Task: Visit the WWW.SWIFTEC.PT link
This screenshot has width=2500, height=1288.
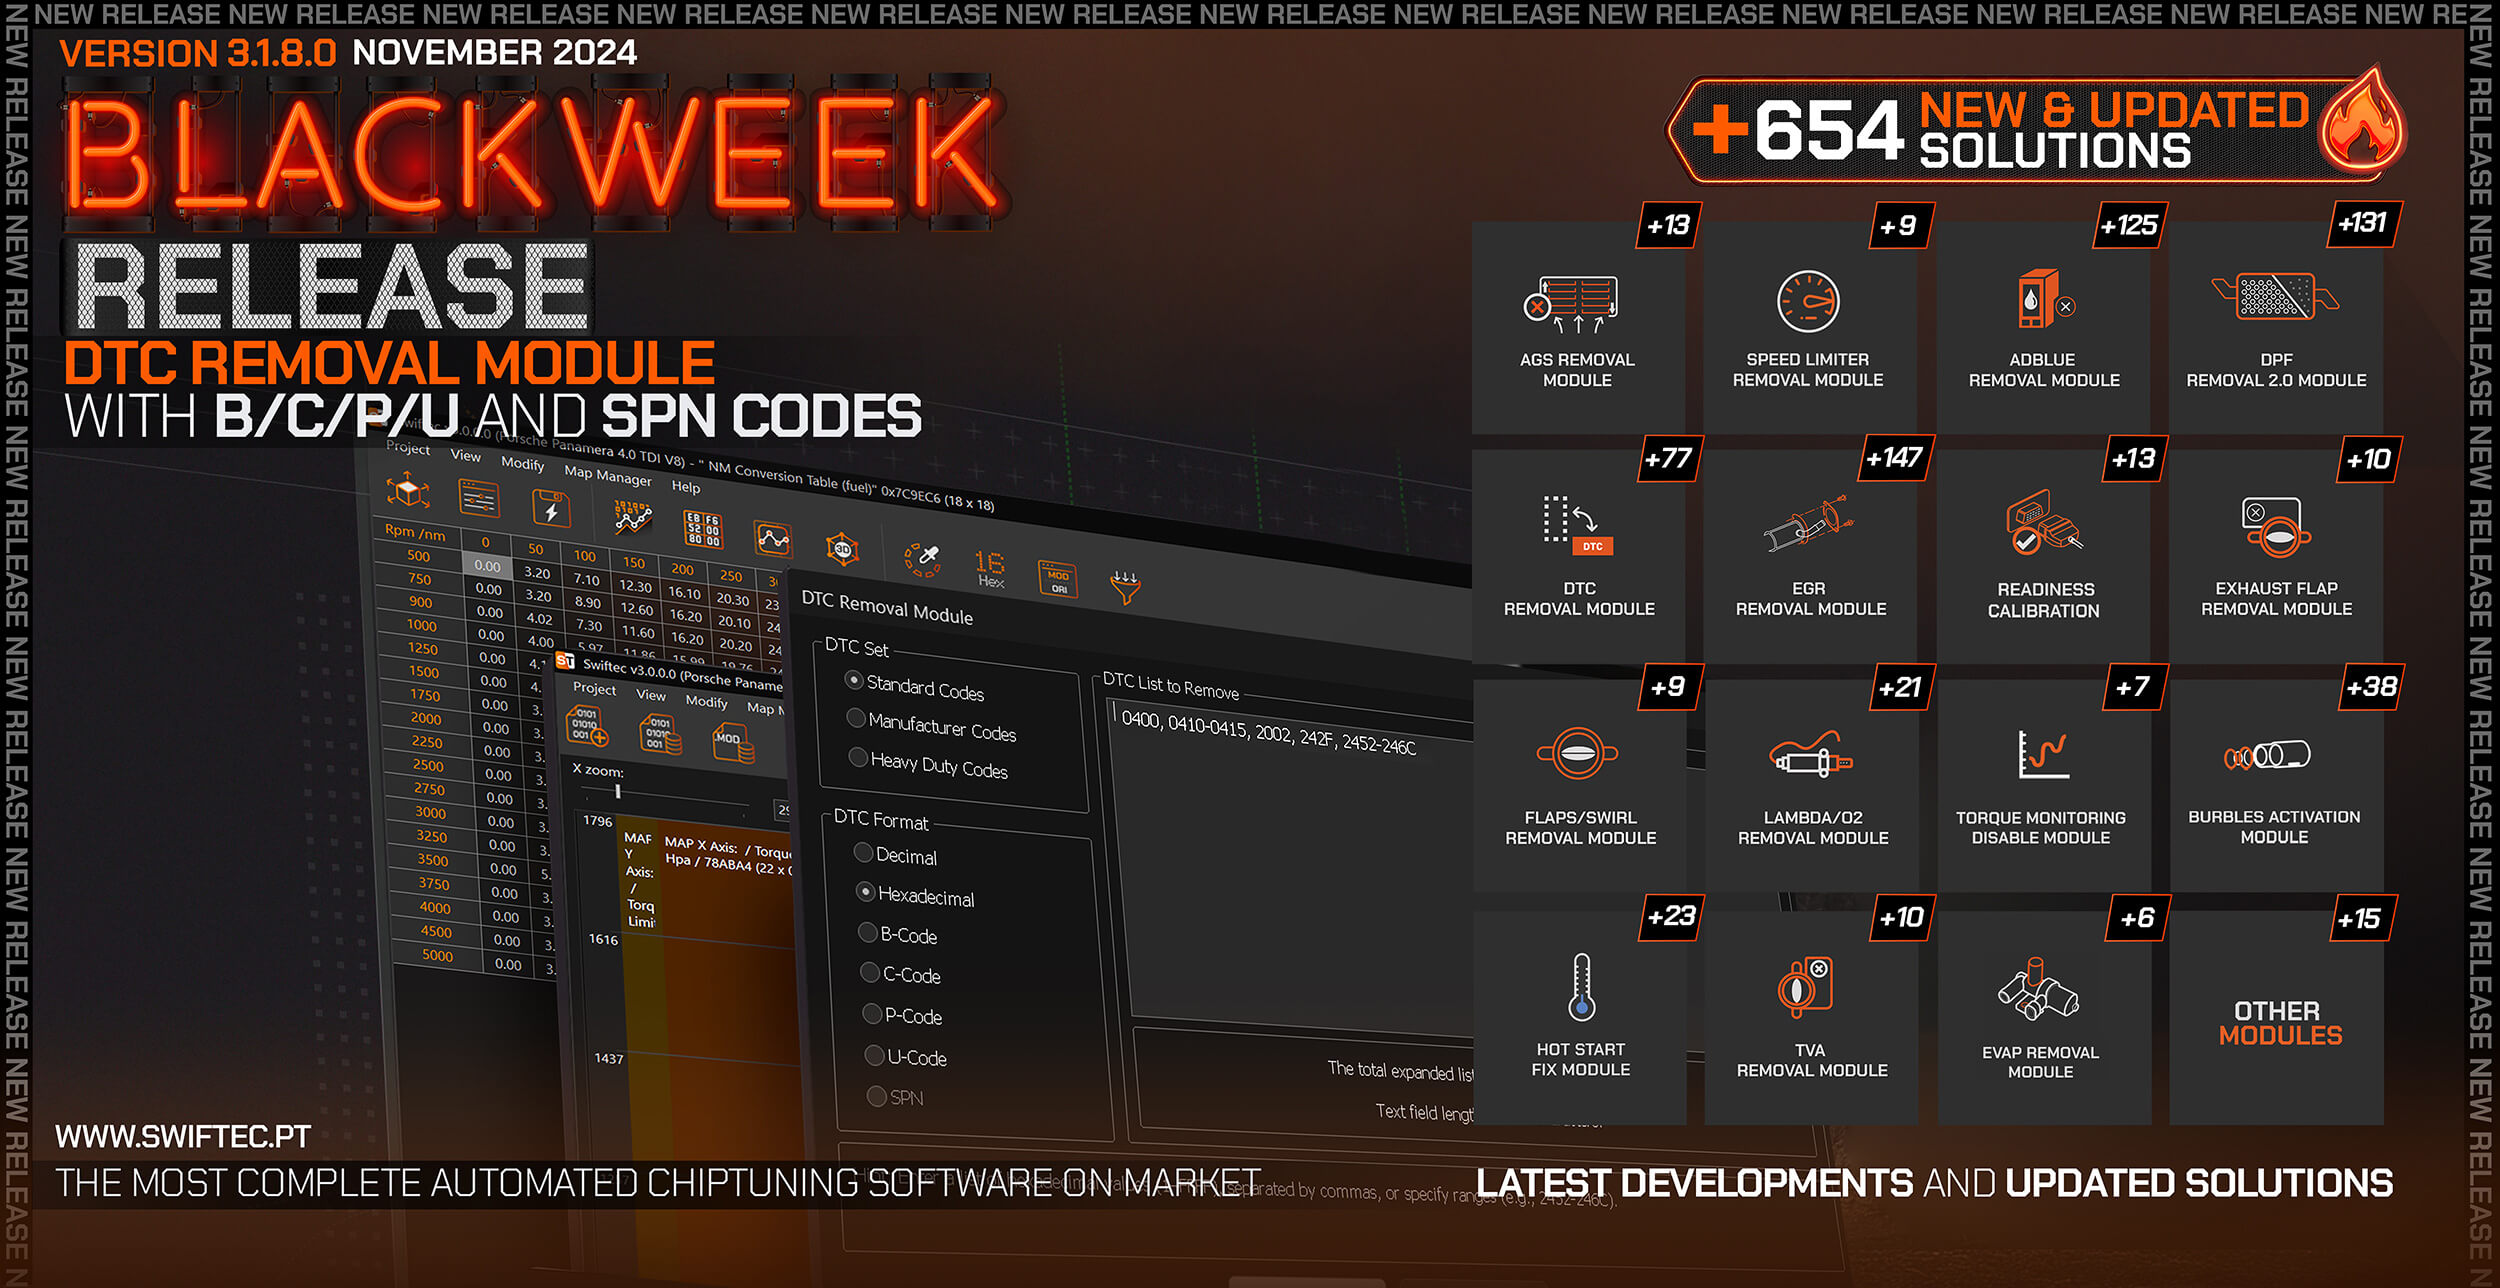Action: tap(183, 1137)
